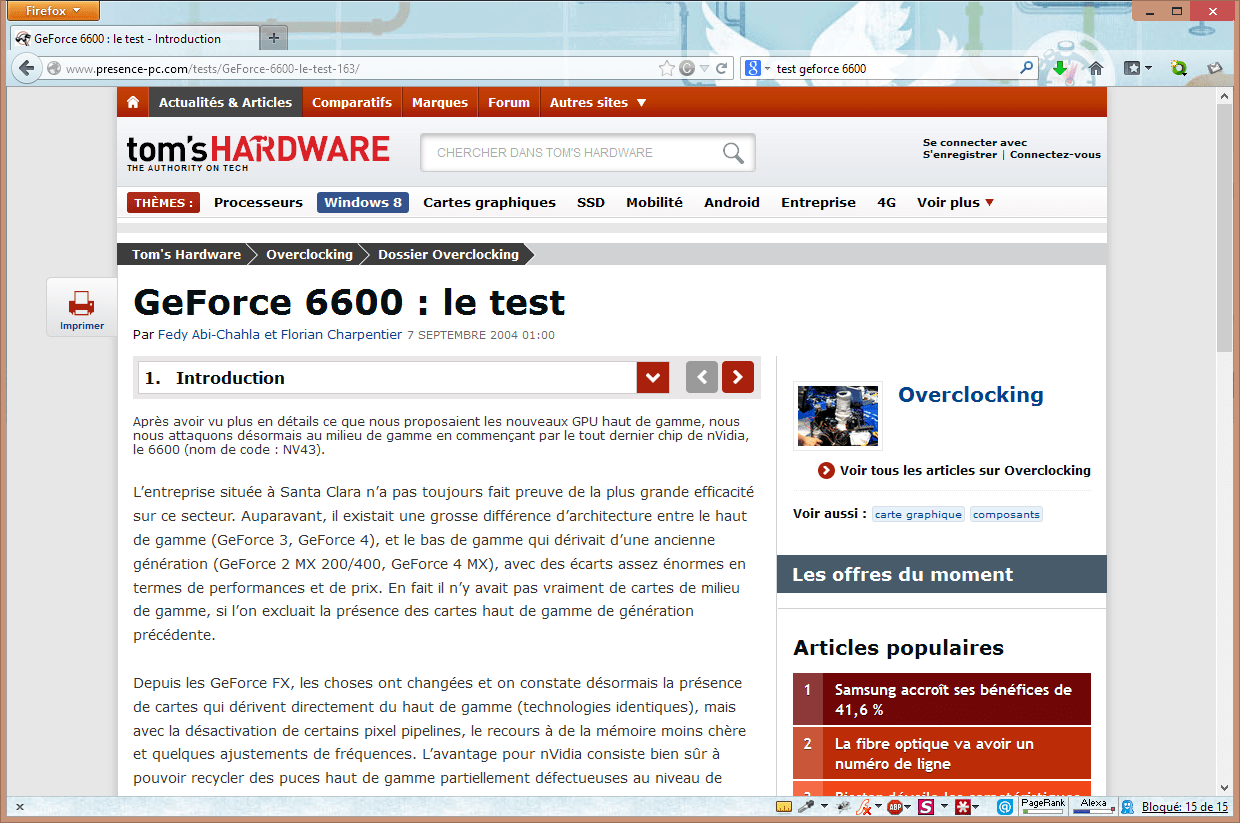
Task: Click the Google search magnifier in the search bar
Action: [1026, 68]
